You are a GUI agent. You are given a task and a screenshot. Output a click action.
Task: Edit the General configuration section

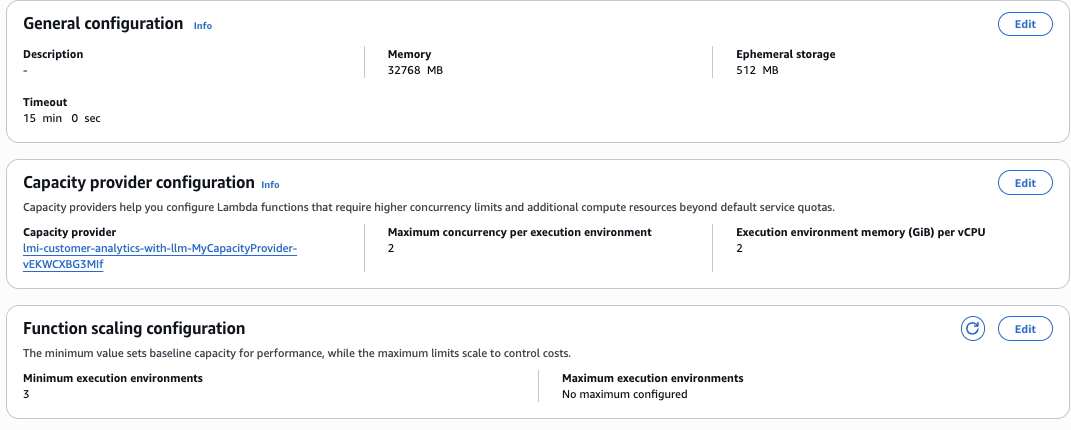(1025, 24)
